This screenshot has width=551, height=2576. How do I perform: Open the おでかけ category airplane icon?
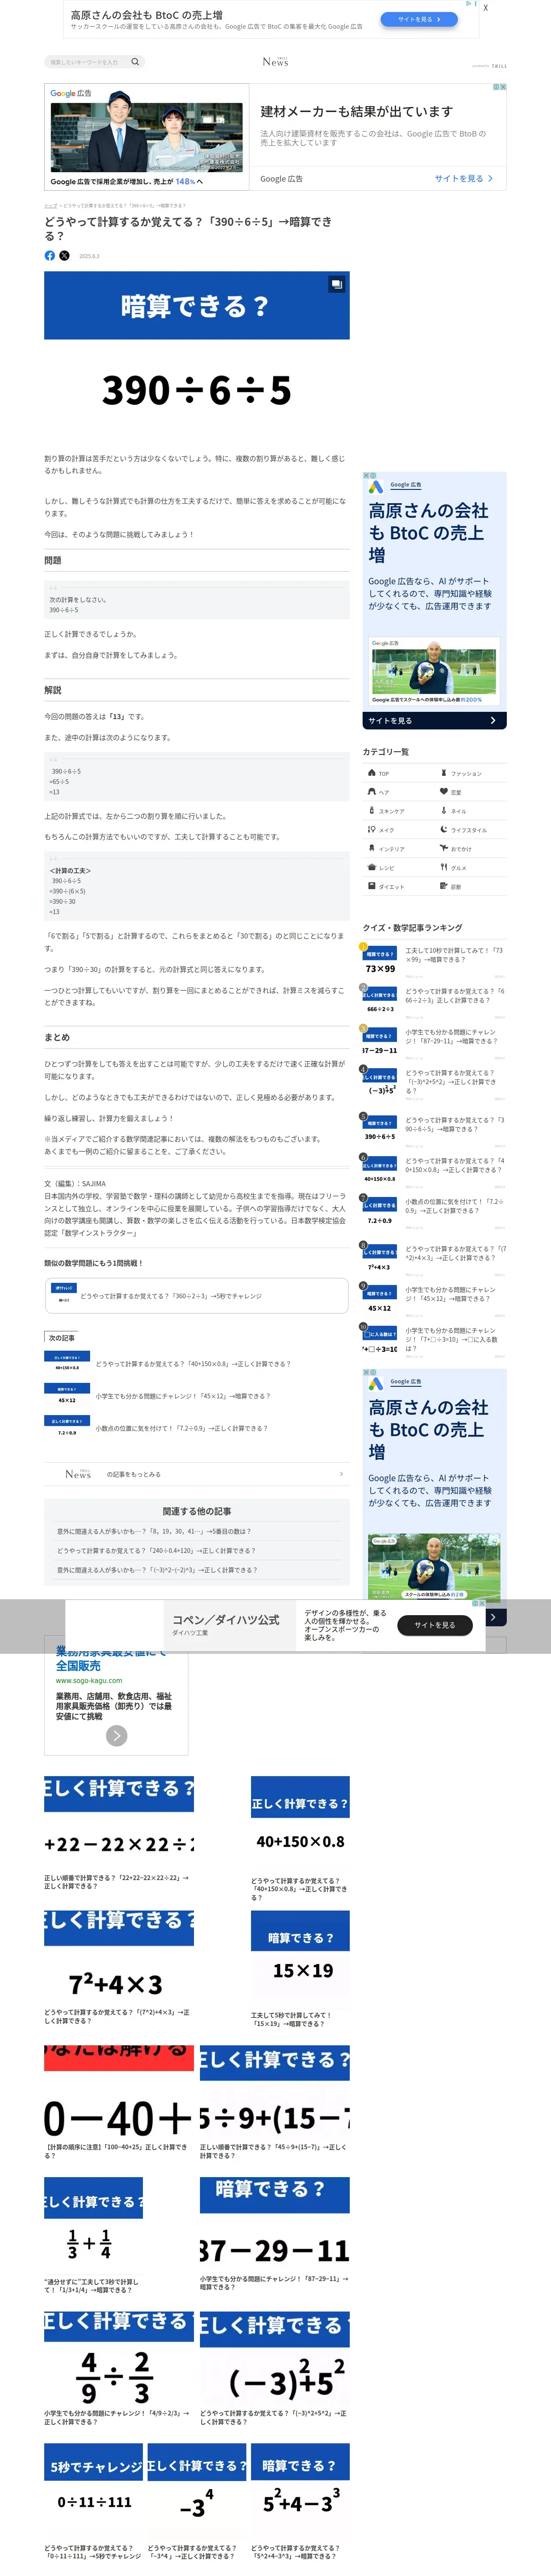[444, 849]
